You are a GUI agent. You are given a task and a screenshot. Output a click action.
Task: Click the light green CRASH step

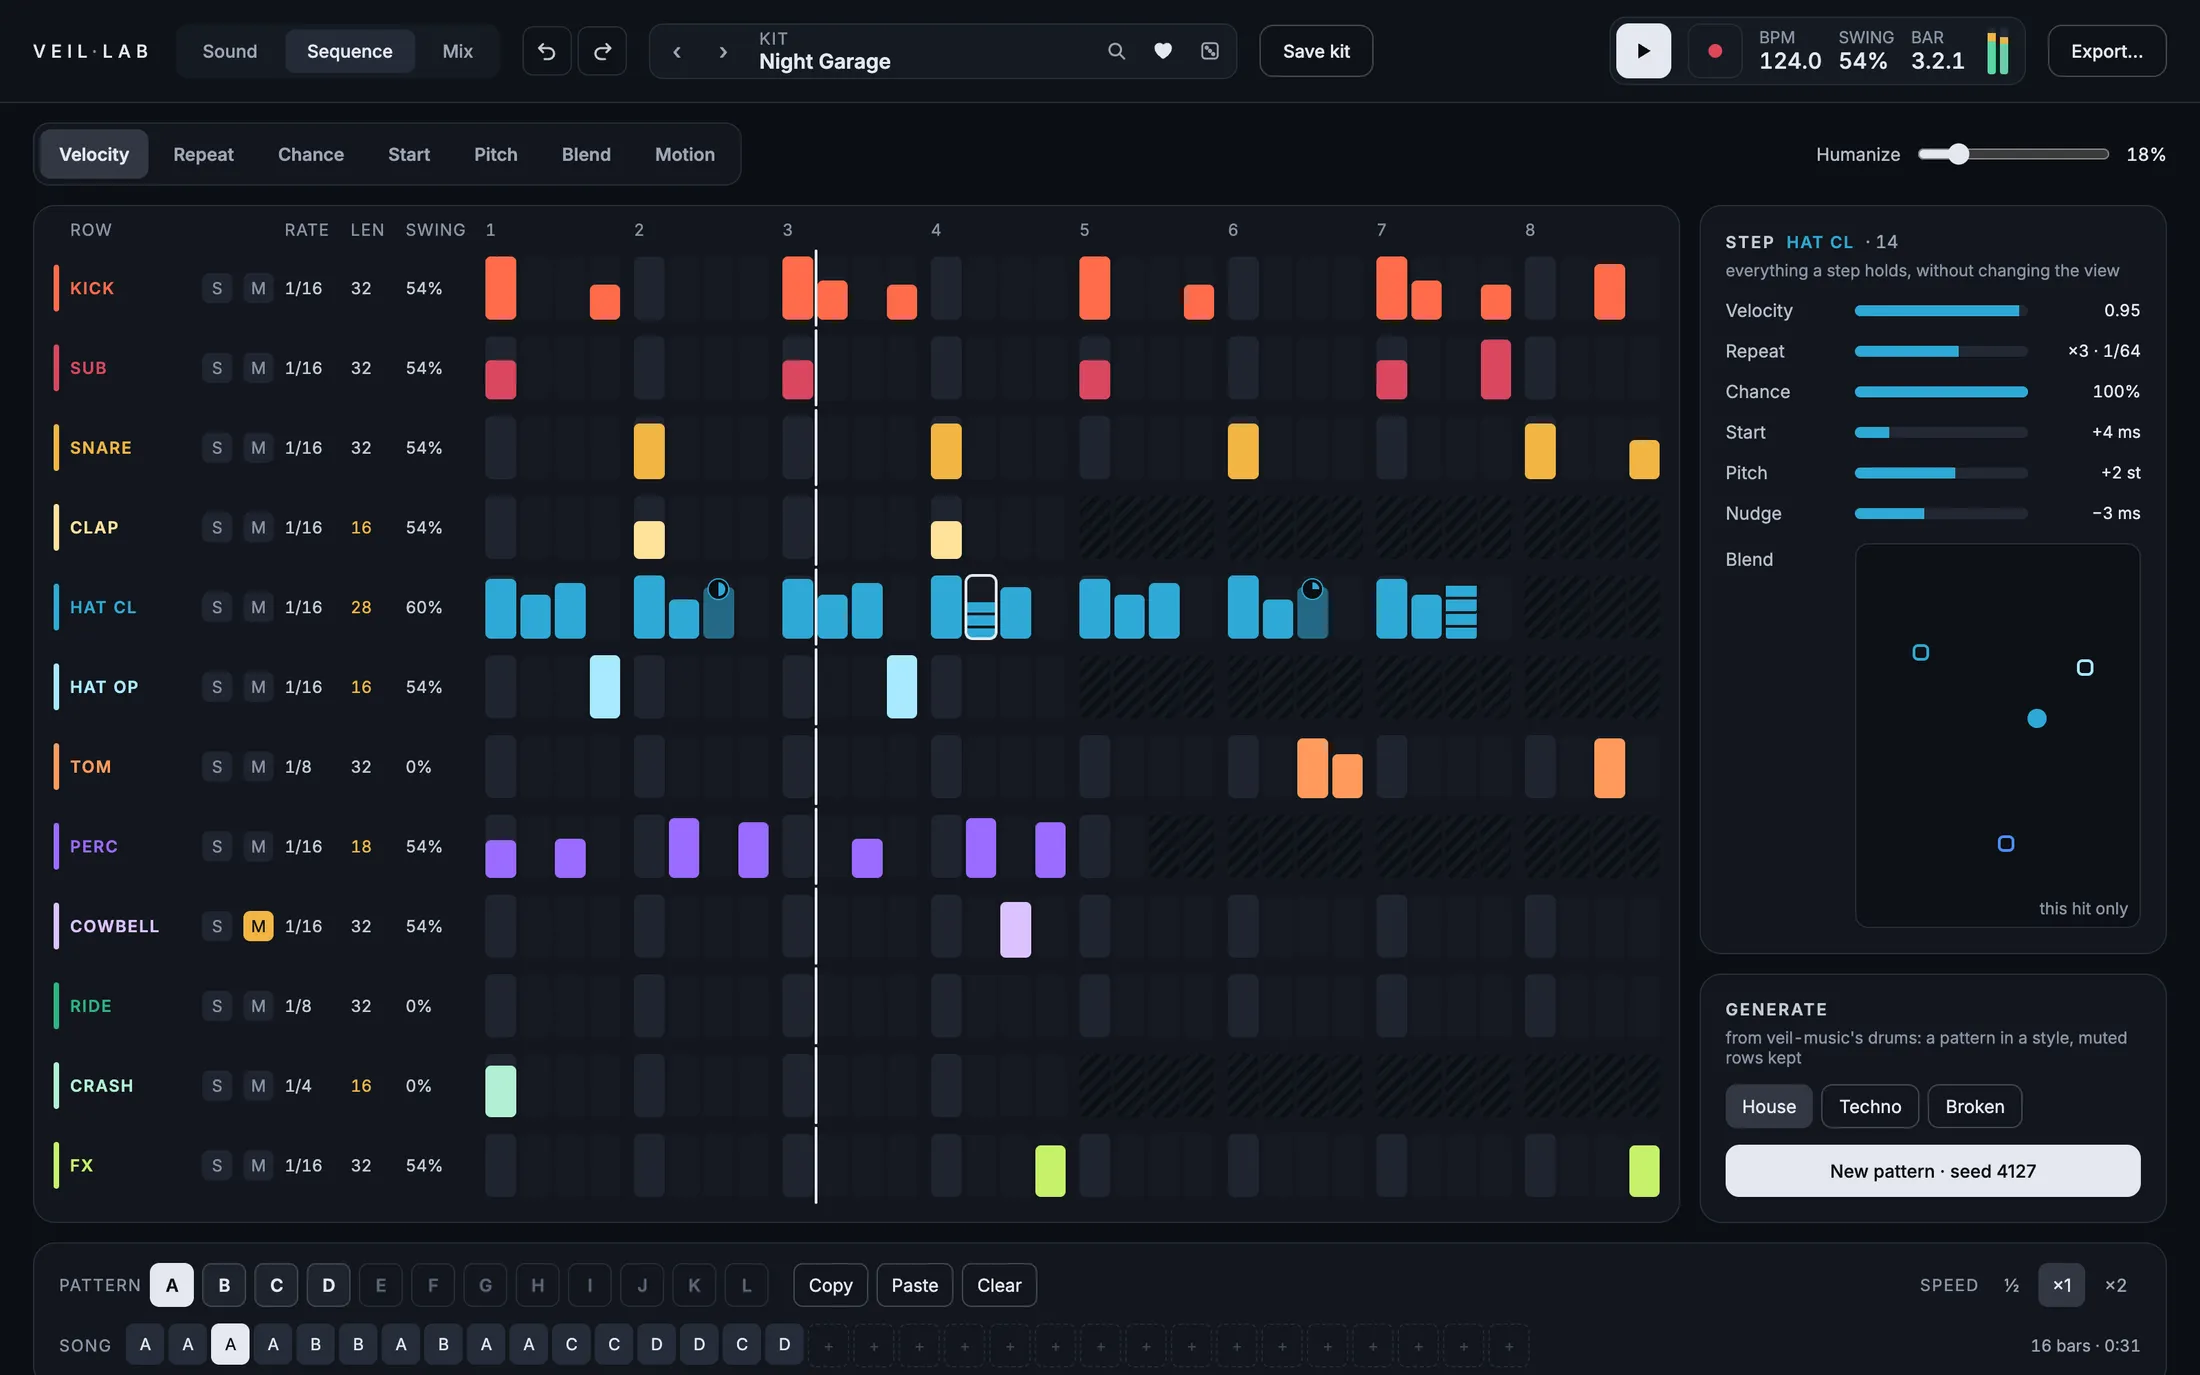[x=501, y=1091]
